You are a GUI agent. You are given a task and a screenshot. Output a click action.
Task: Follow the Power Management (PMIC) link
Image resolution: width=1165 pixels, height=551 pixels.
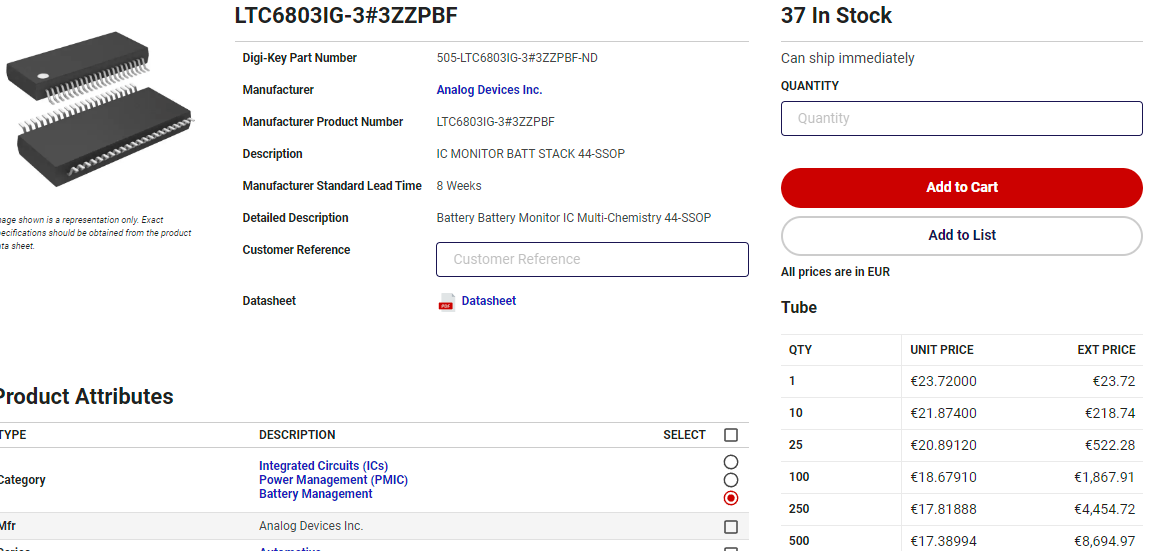pyautogui.click(x=333, y=480)
